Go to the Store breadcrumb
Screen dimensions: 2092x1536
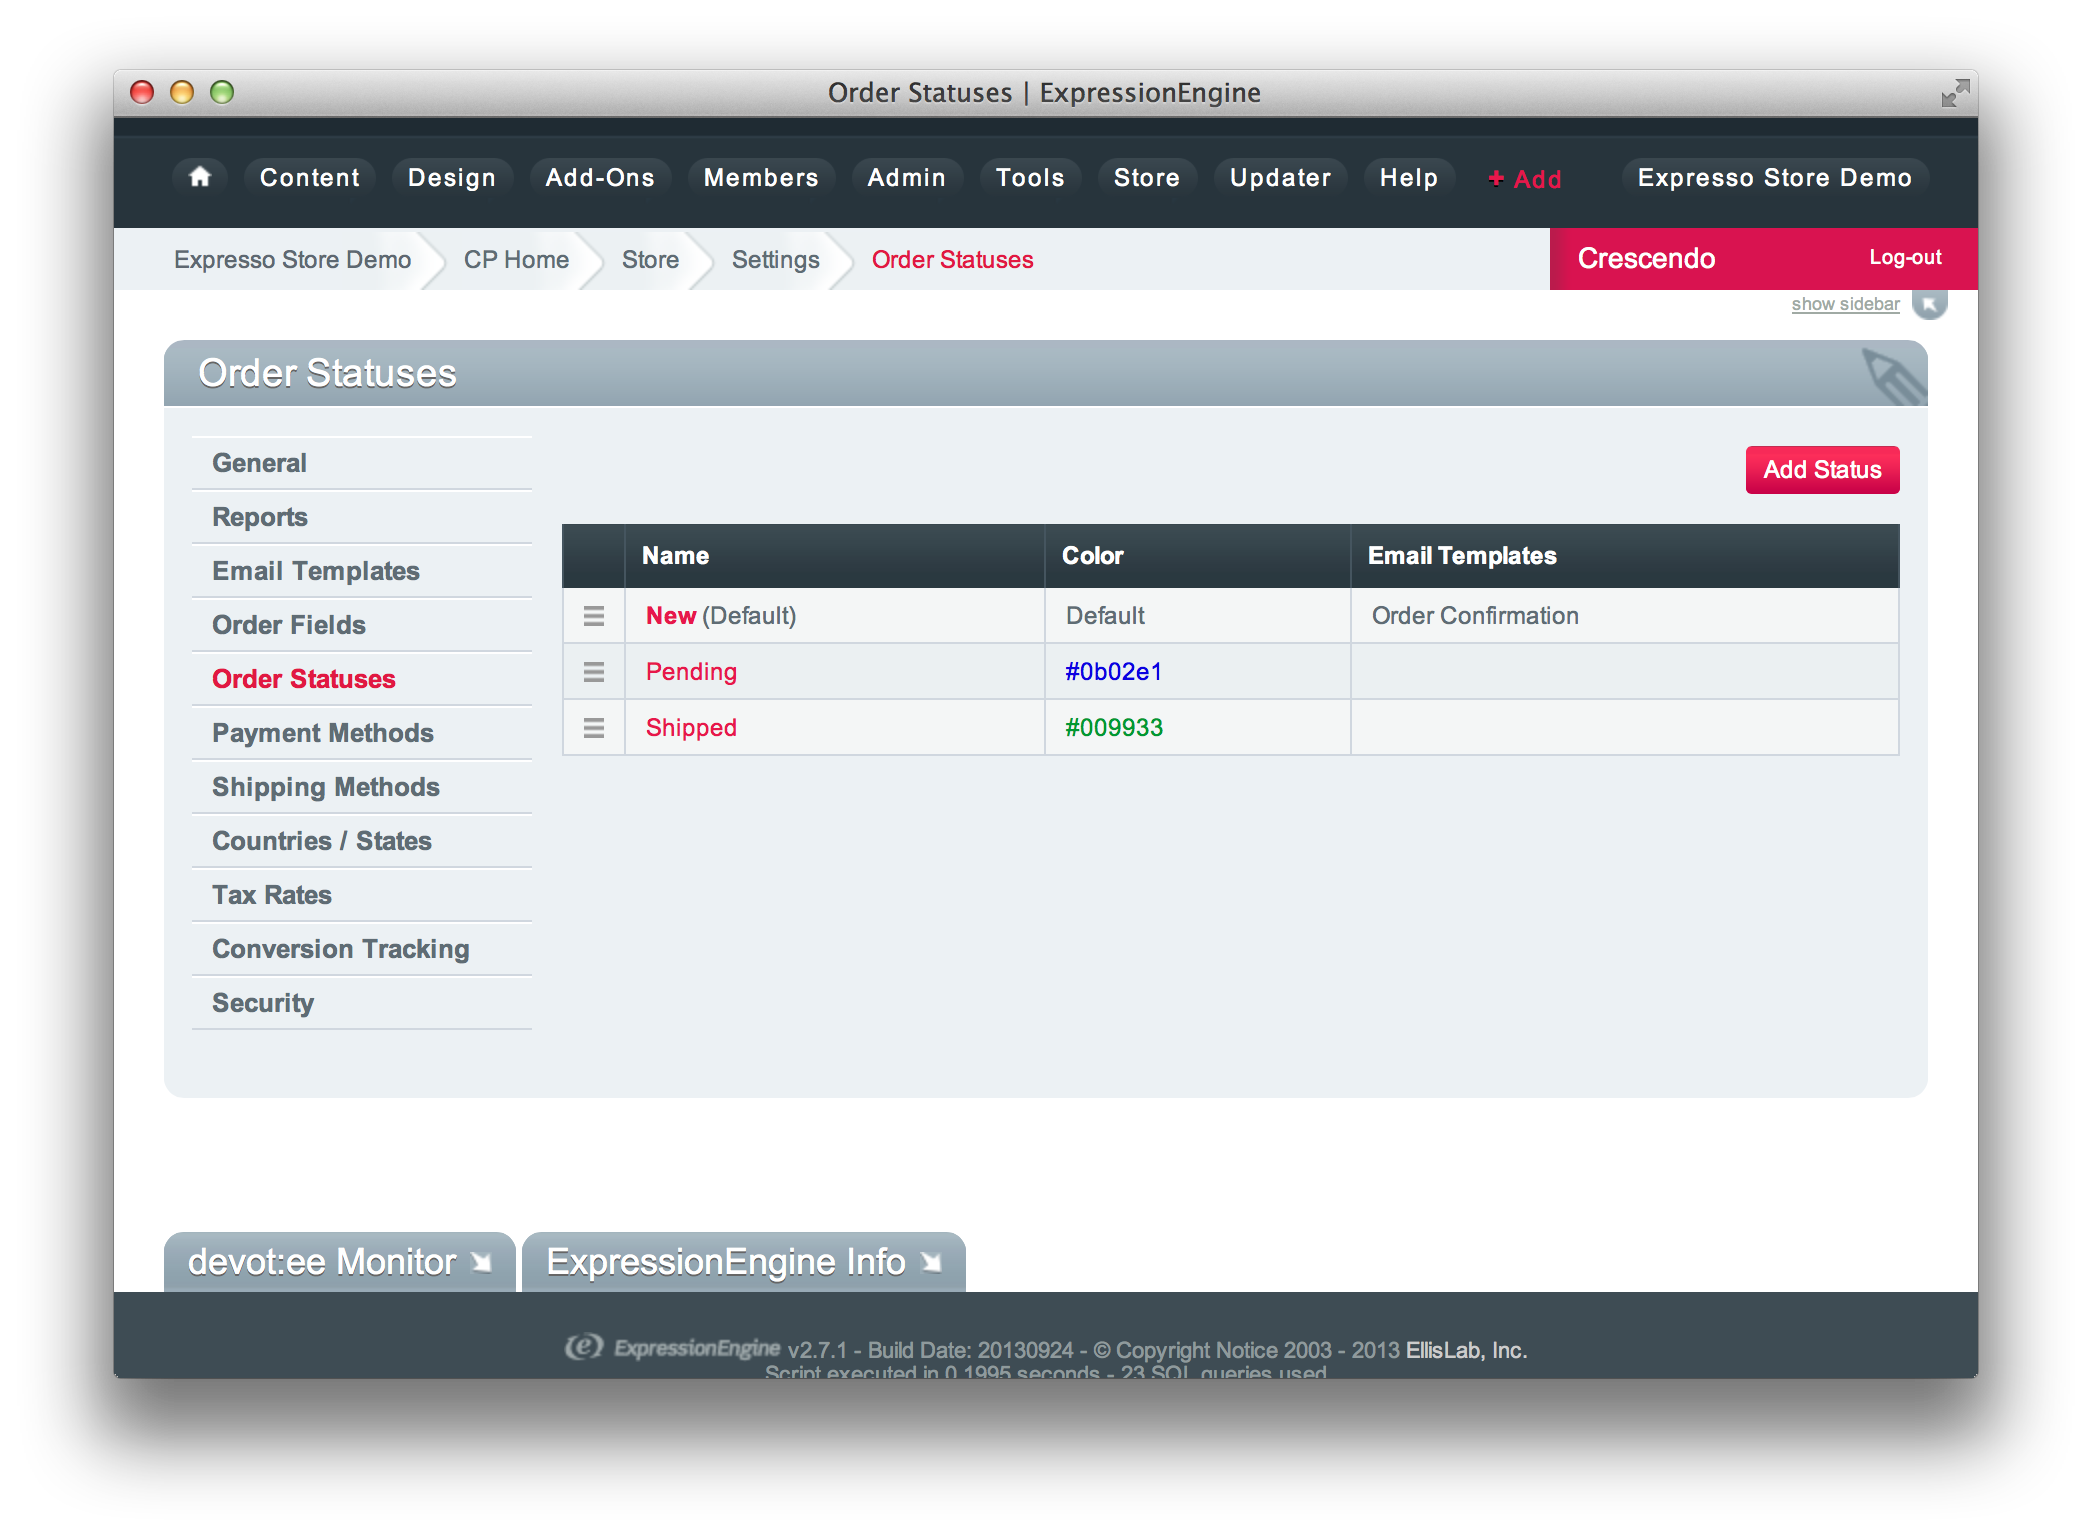650,259
